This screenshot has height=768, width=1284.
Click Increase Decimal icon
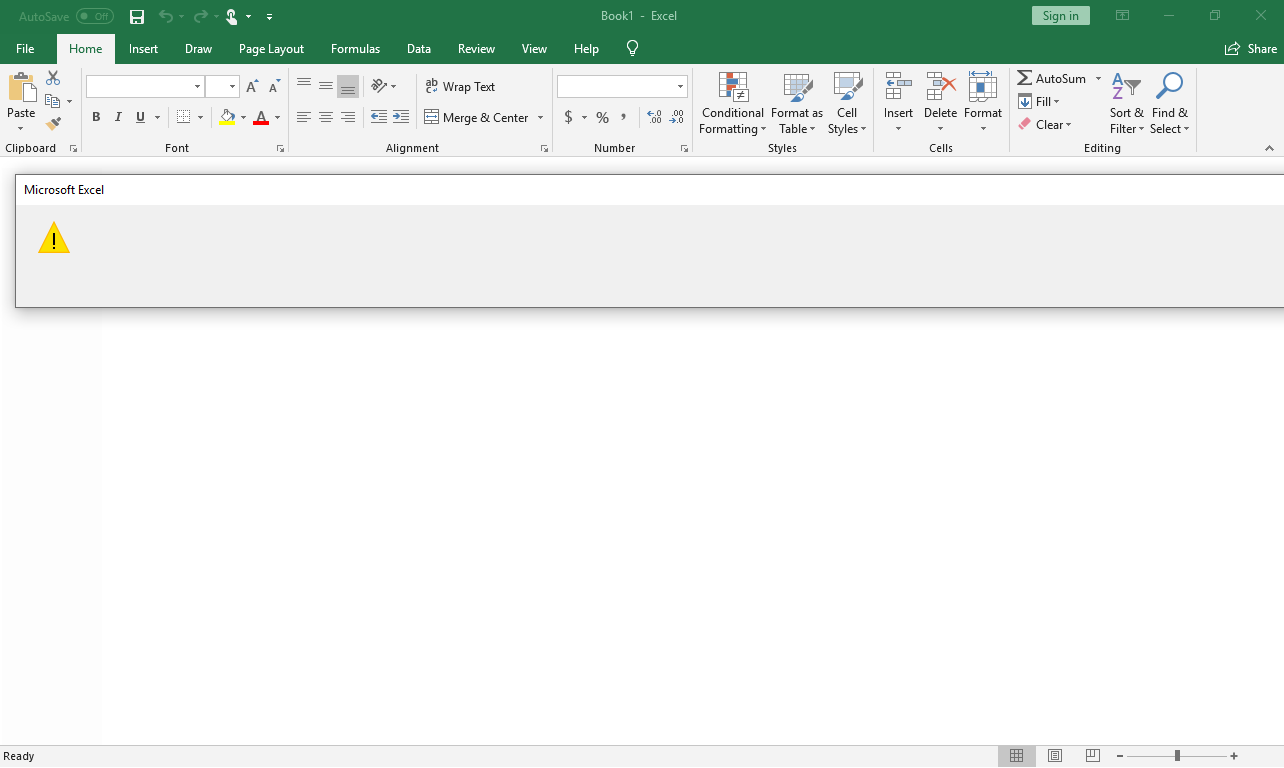[x=654, y=117]
